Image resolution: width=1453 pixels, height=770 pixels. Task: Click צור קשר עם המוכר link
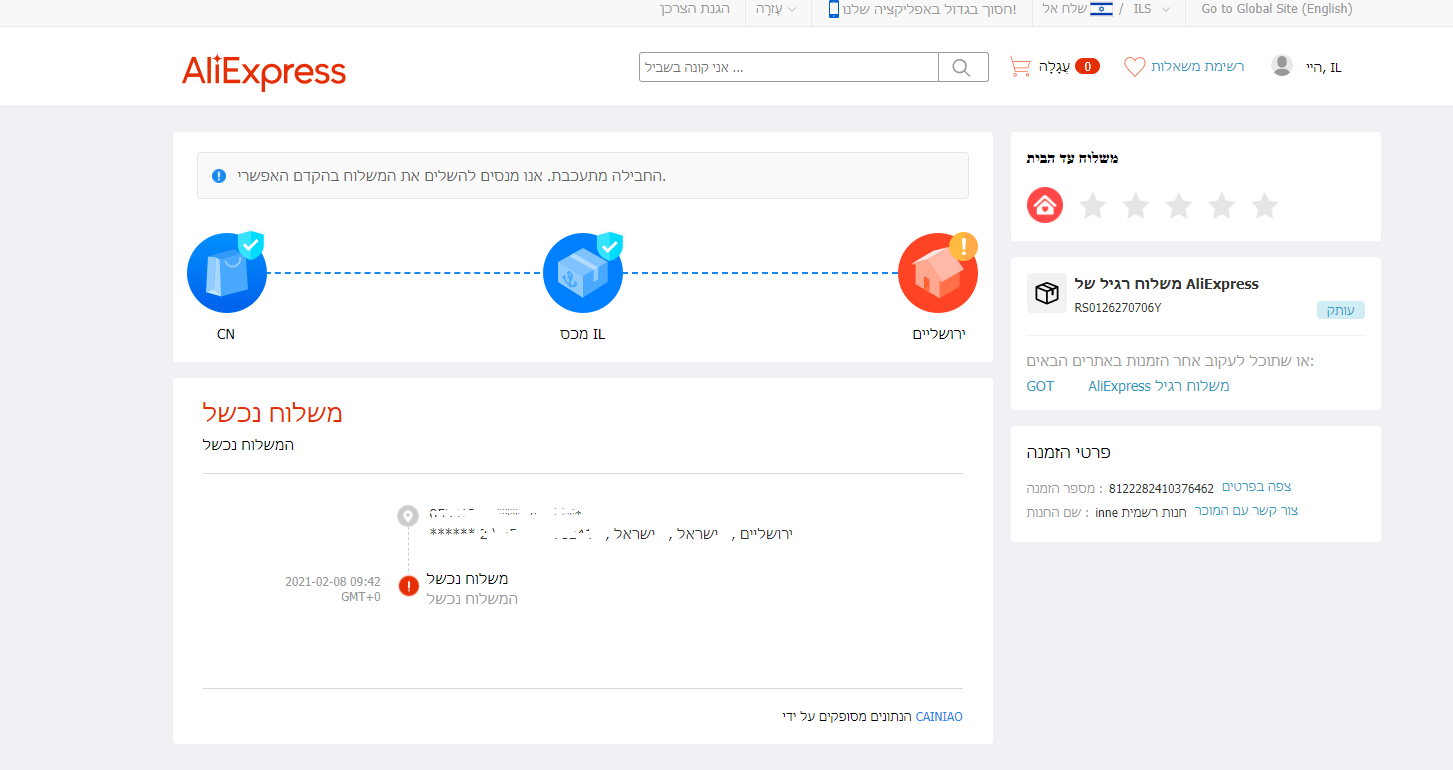(1247, 511)
